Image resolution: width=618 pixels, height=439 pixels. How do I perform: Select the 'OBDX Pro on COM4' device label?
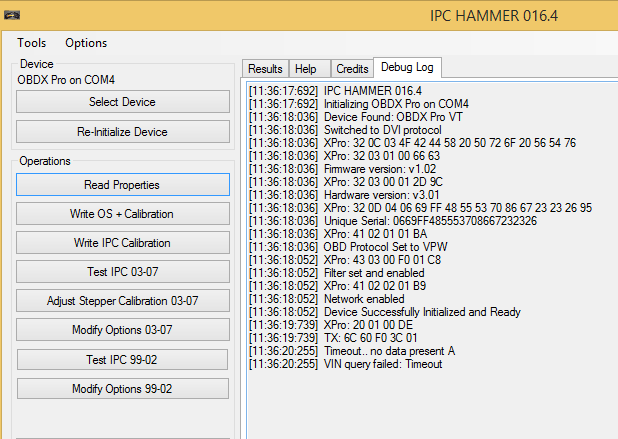(x=66, y=80)
